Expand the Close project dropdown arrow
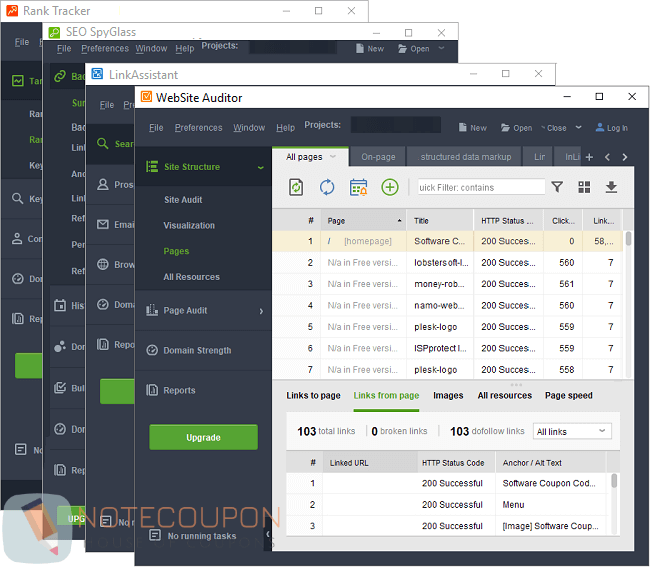Viewport: 650px width, 567px height. pos(578,127)
